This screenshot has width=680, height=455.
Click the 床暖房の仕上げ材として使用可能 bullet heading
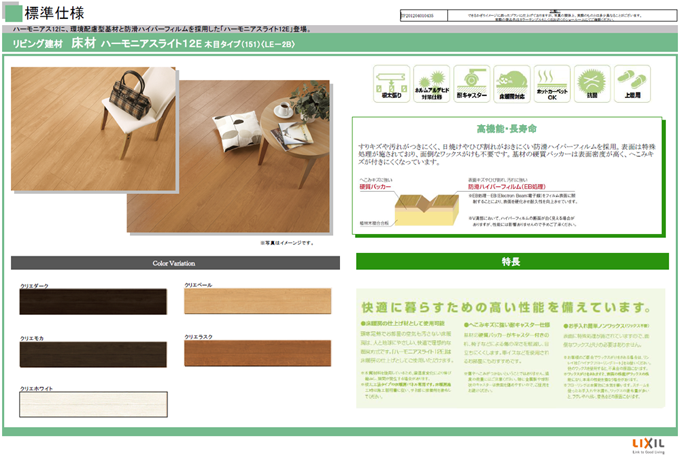pyautogui.click(x=402, y=324)
